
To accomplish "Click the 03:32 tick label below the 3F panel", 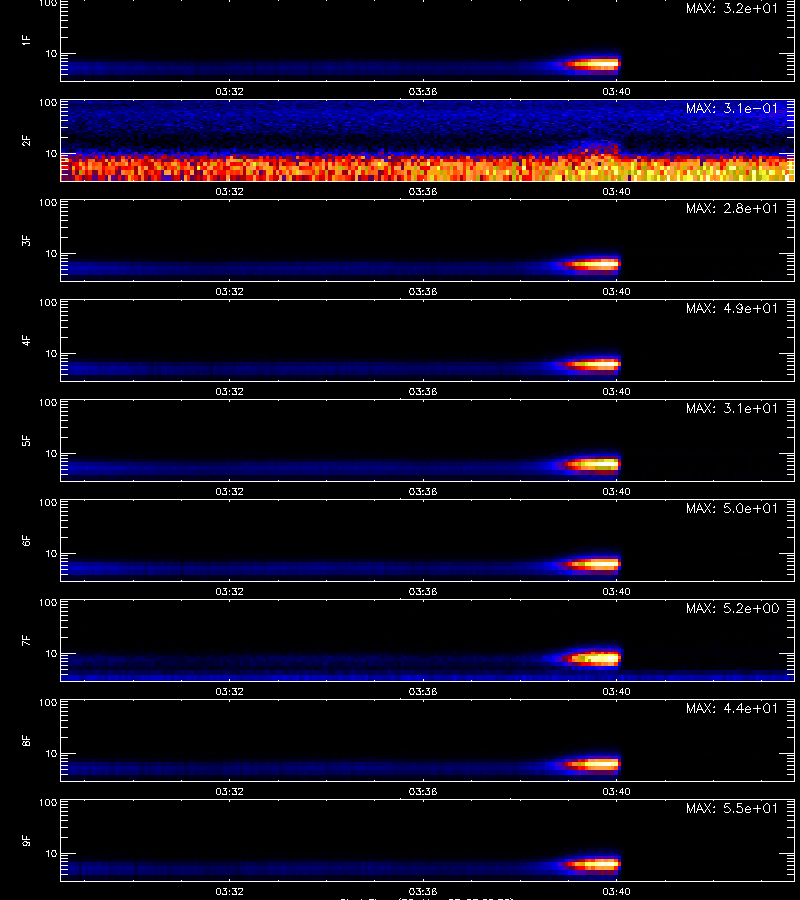I will [230, 292].
